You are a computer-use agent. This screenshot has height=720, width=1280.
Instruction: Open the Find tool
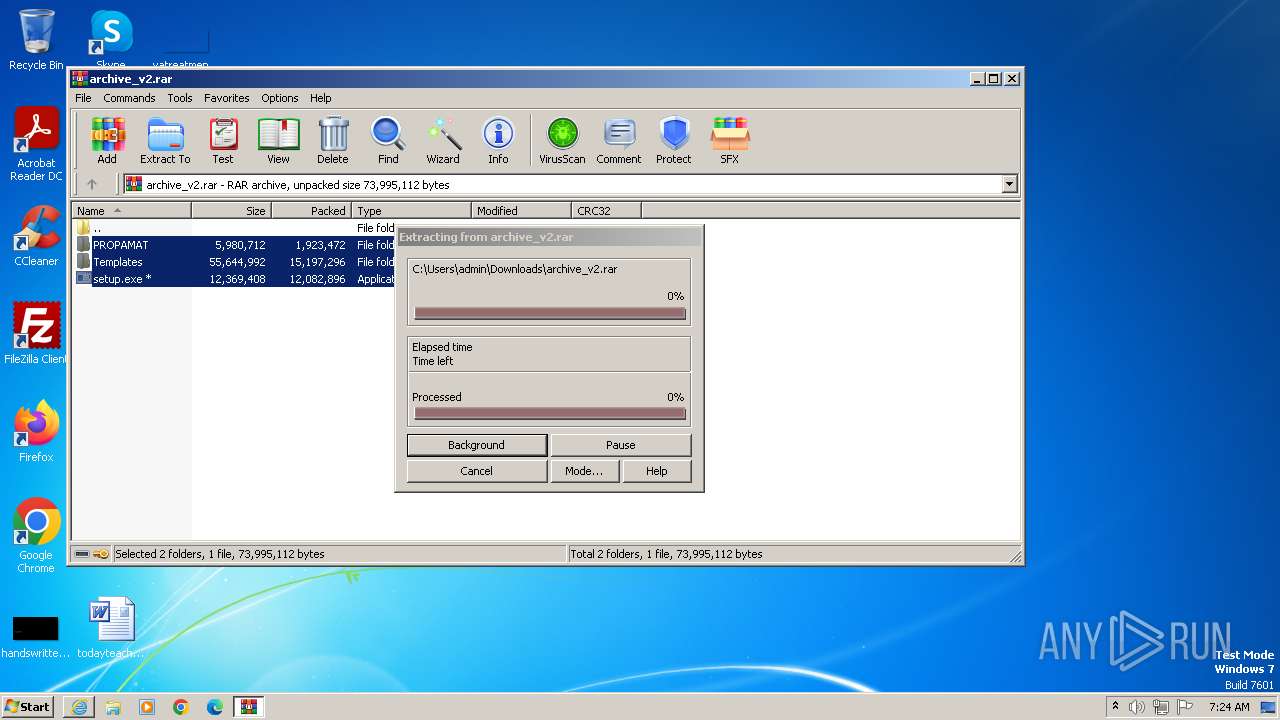tap(388, 140)
